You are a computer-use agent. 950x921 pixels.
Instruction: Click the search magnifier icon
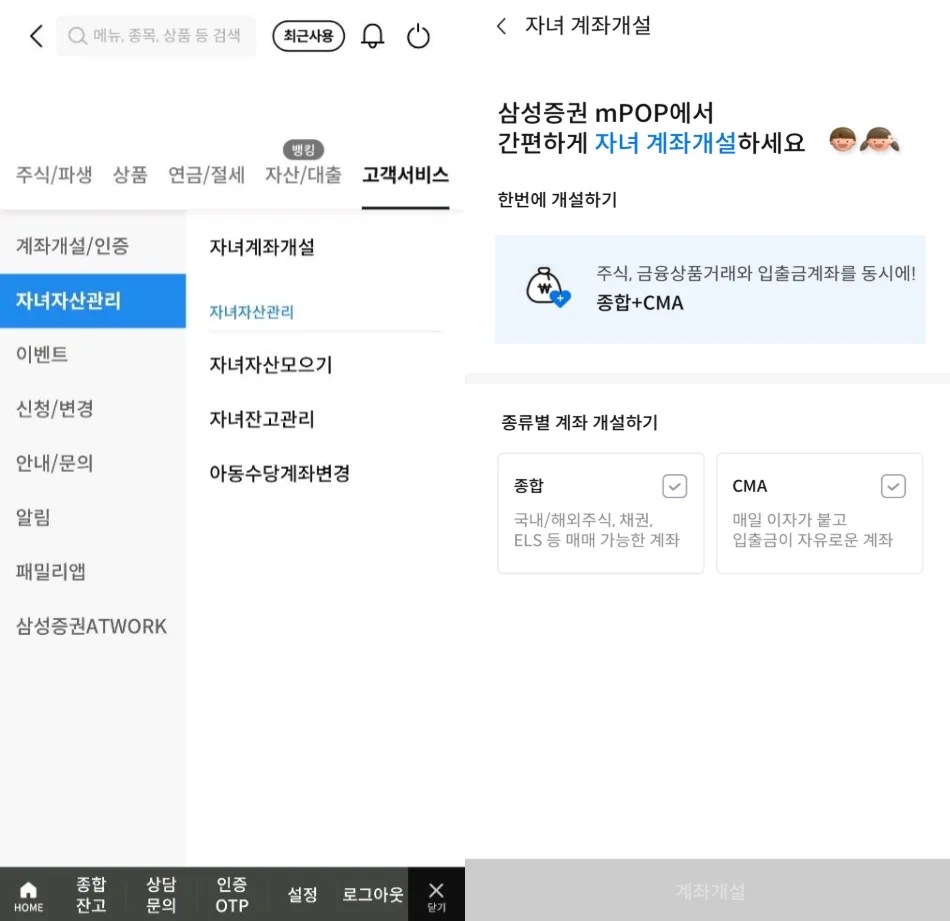[77, 36]
